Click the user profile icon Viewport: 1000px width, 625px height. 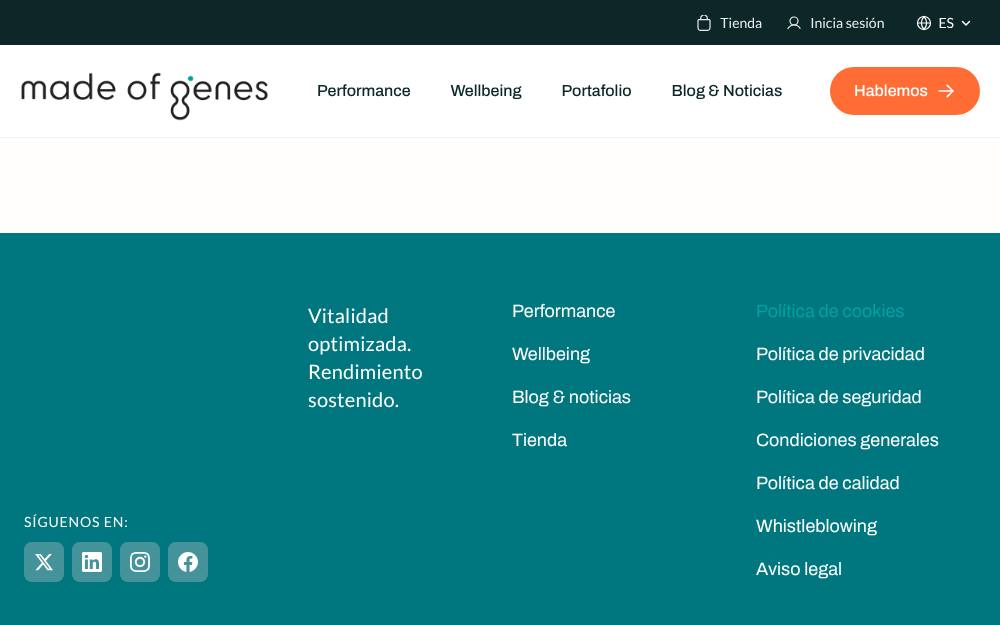click(793, 23)
